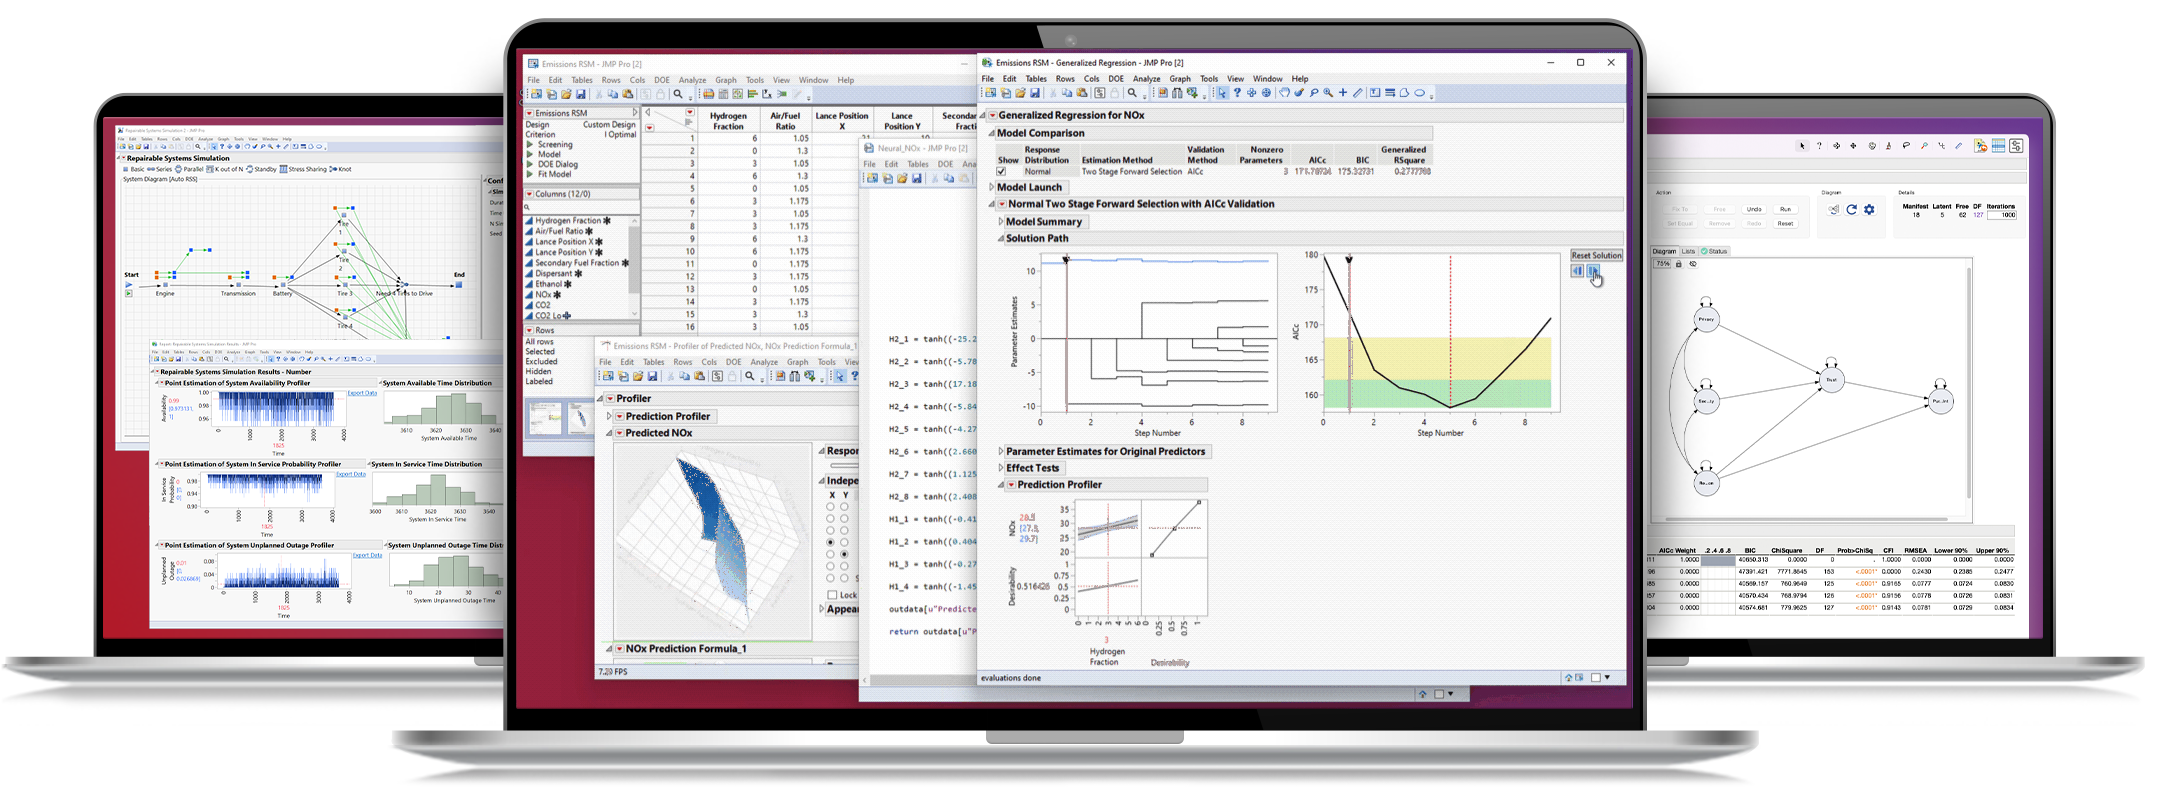Click the blue gear settings icon in SEM Diagram panel
2160x800 pixels.
click(1869, 209)
